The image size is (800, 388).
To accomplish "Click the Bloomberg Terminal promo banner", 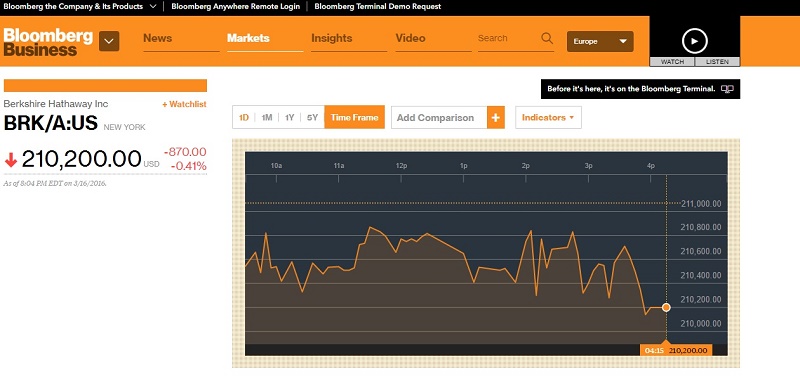I will point(640,89).
